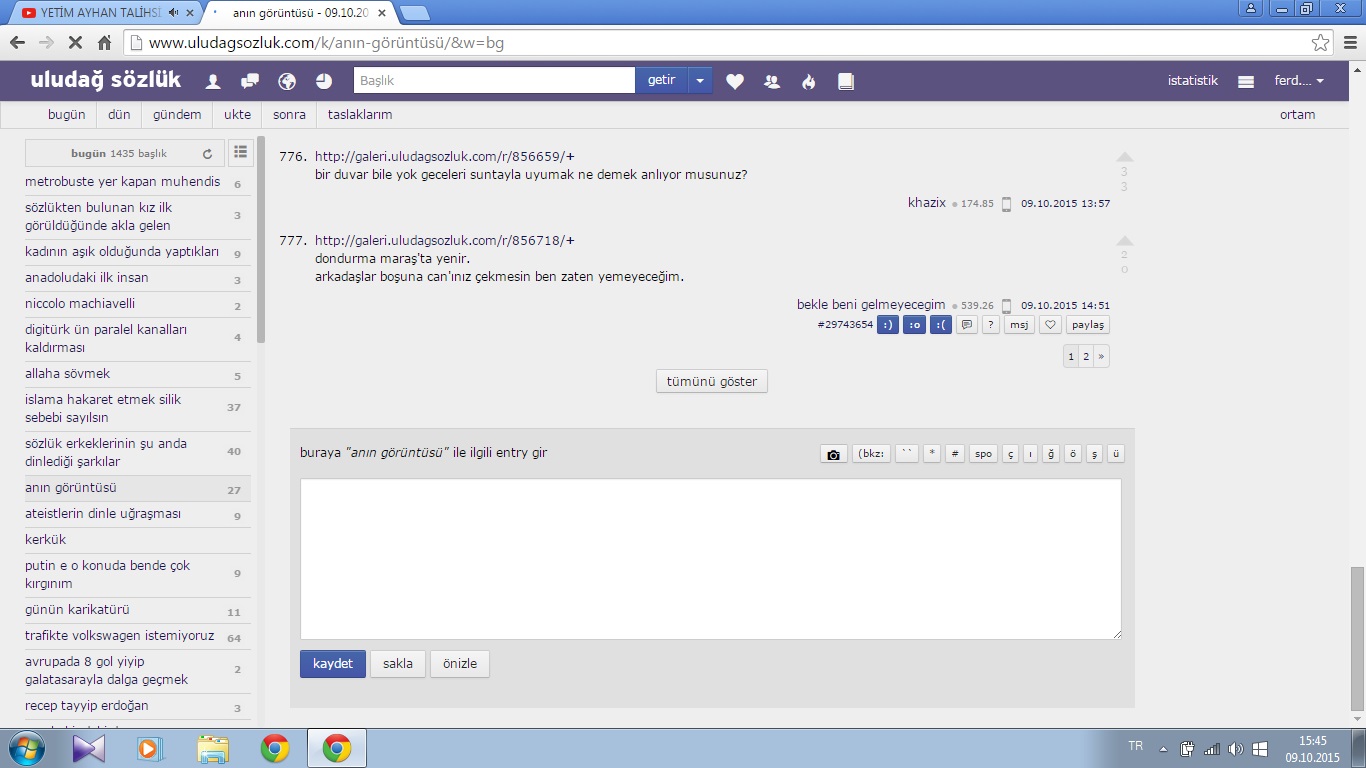Send message via msj button
The image size is (1366, 768).
coord(1019,325)
